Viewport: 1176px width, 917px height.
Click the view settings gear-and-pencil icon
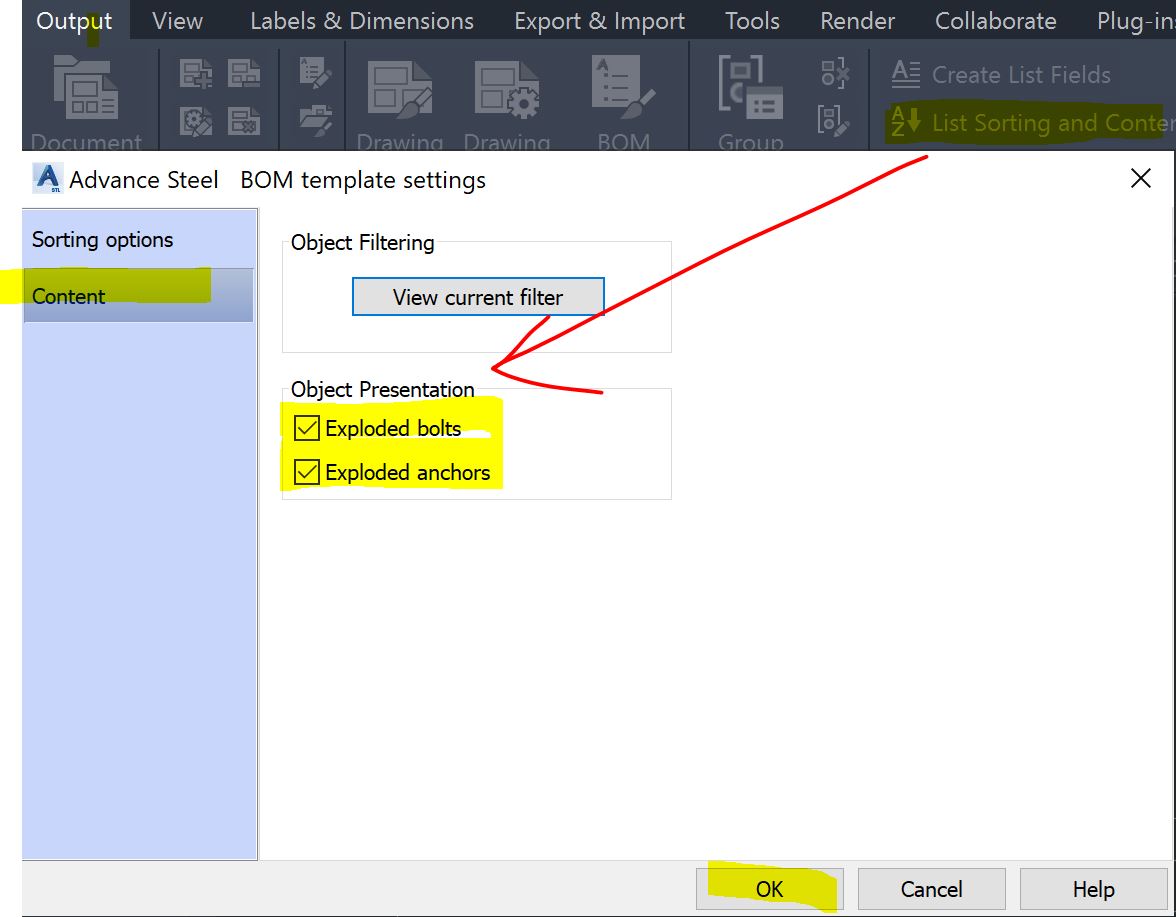[196, 121]
